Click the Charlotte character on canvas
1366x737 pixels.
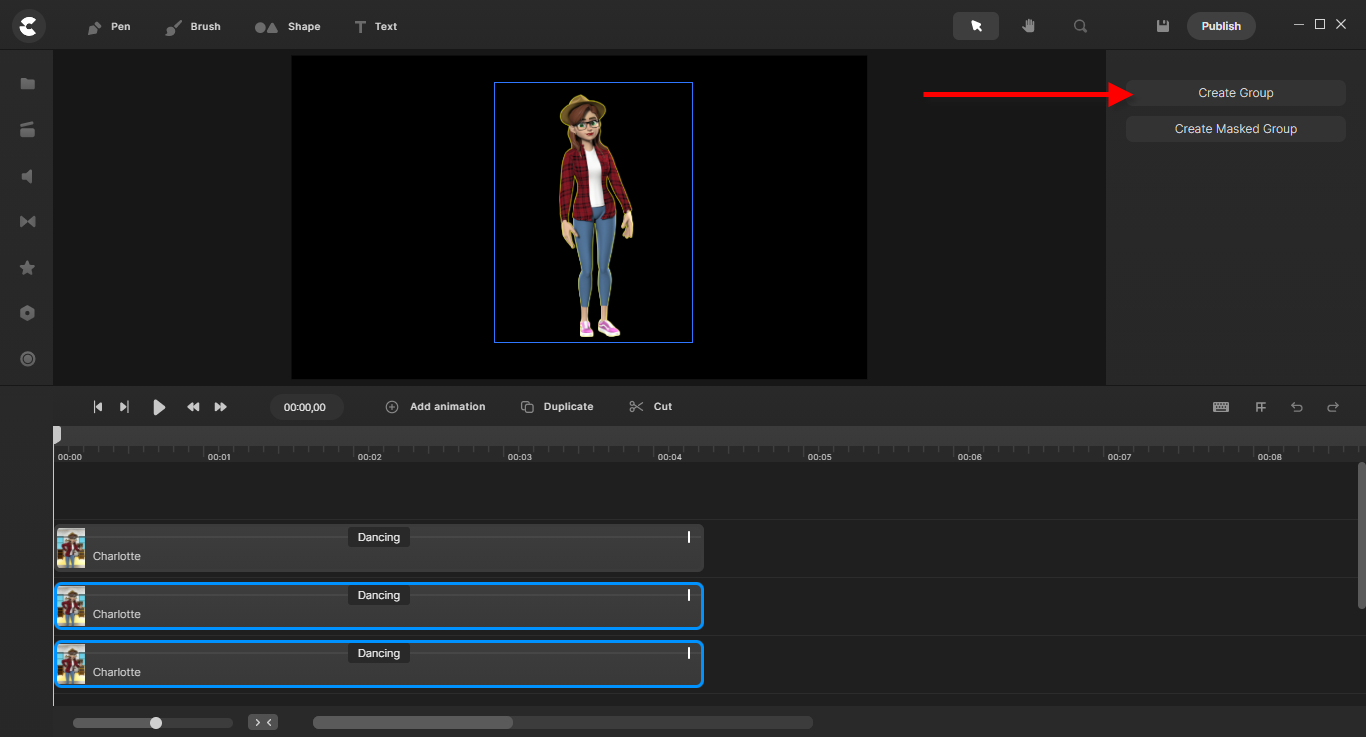(594, 215)
